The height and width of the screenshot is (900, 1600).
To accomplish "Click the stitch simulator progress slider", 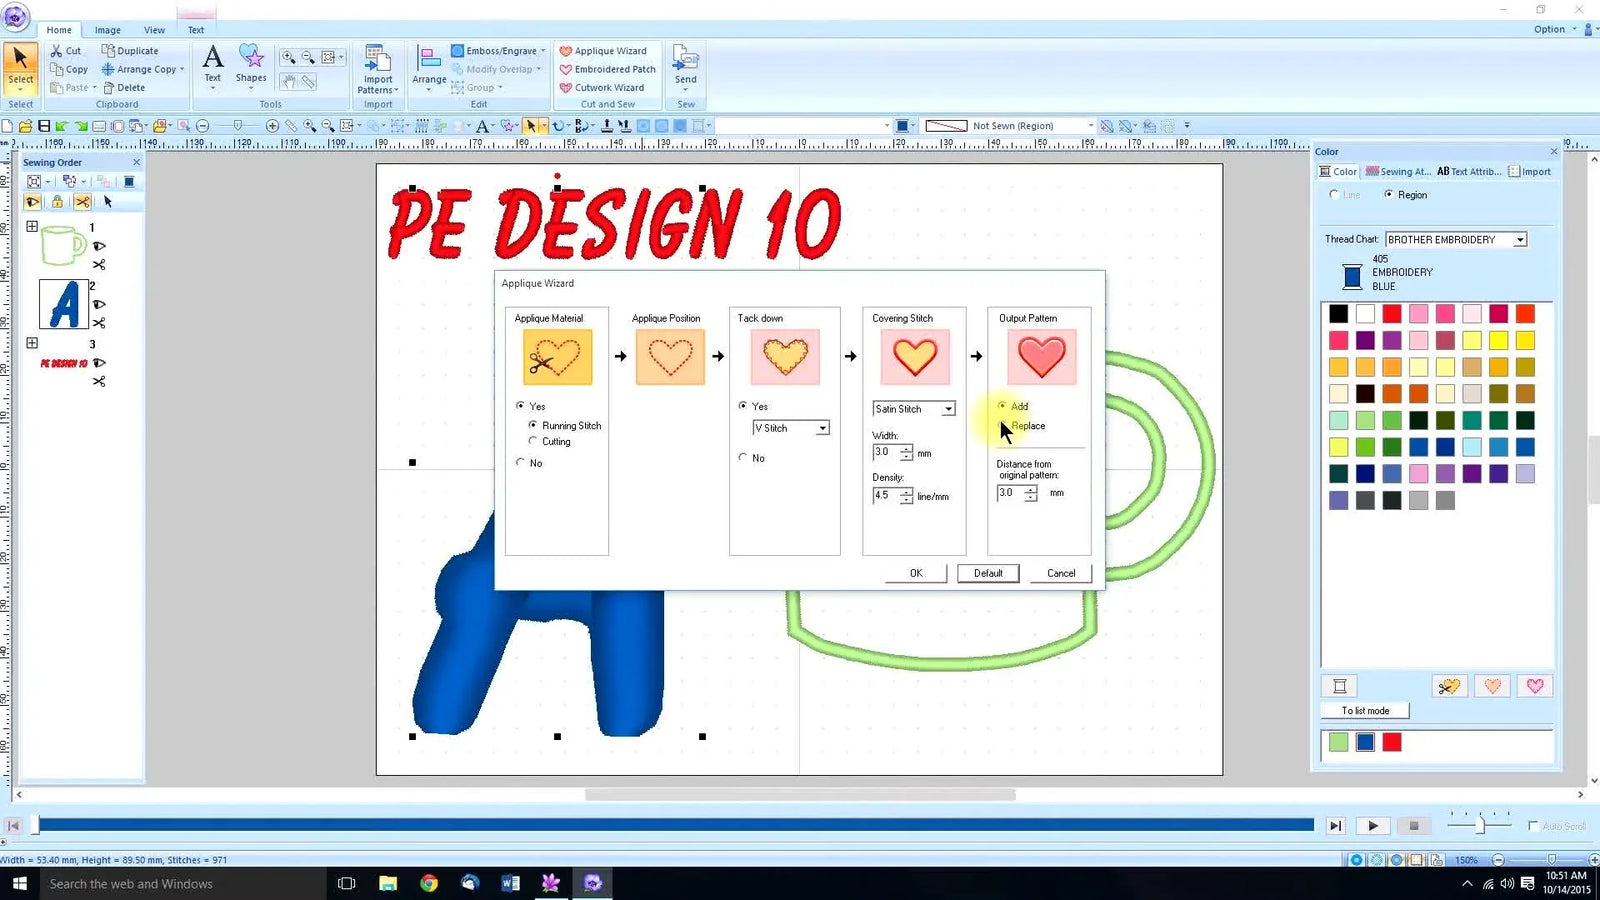I will (675, 825).
